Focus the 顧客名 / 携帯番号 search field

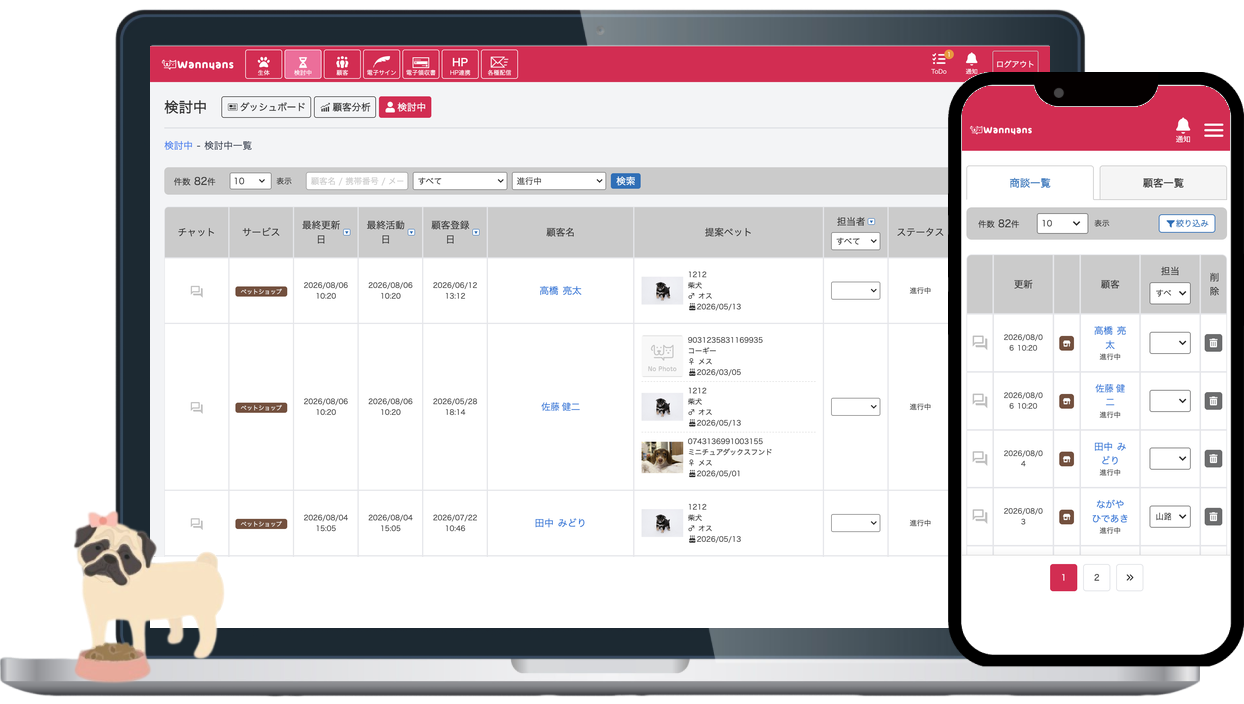(357, 181)
